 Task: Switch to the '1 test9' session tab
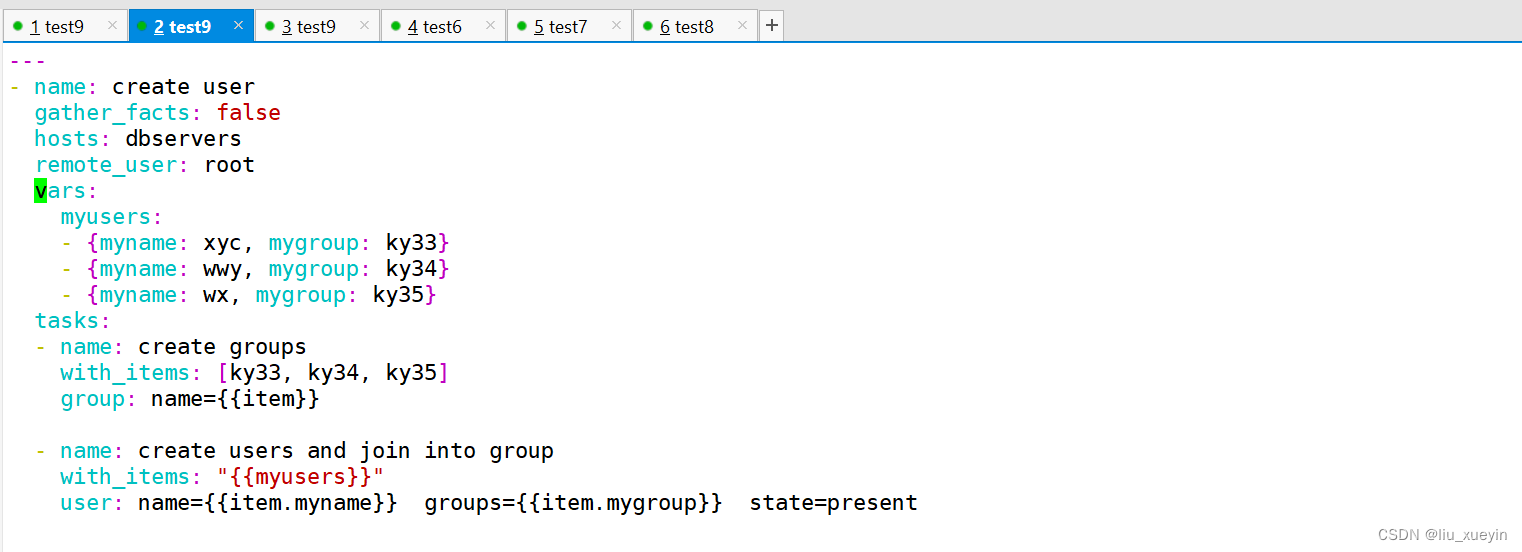click(x=65, y=26)
